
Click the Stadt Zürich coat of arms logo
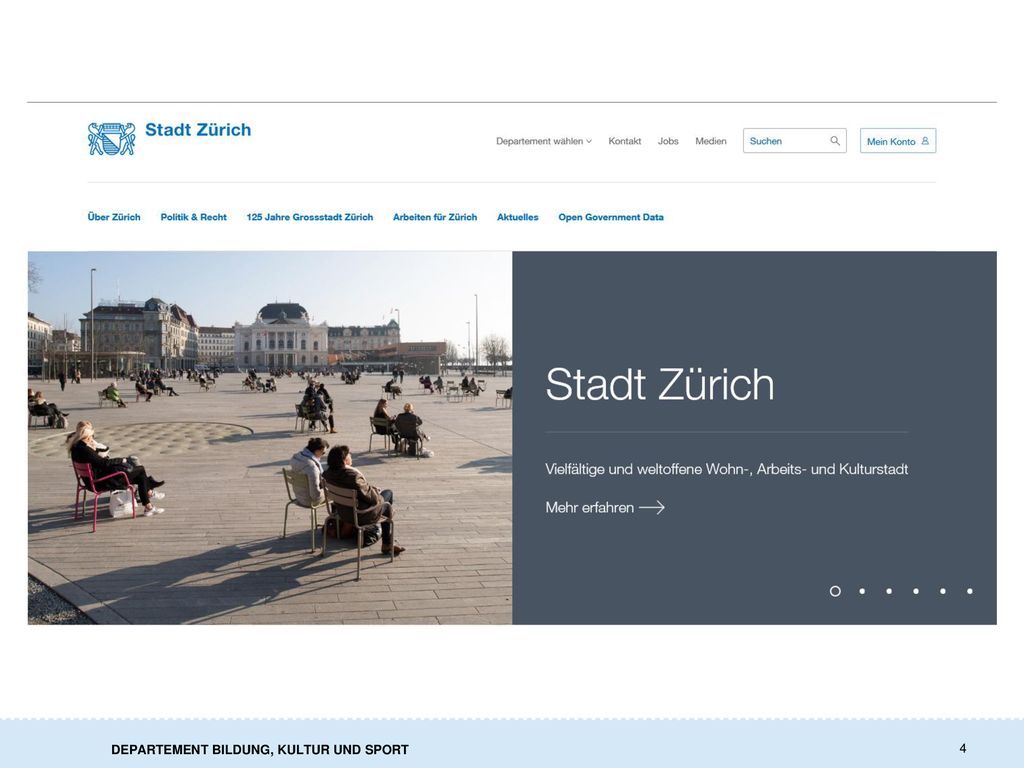click(112, 139)
